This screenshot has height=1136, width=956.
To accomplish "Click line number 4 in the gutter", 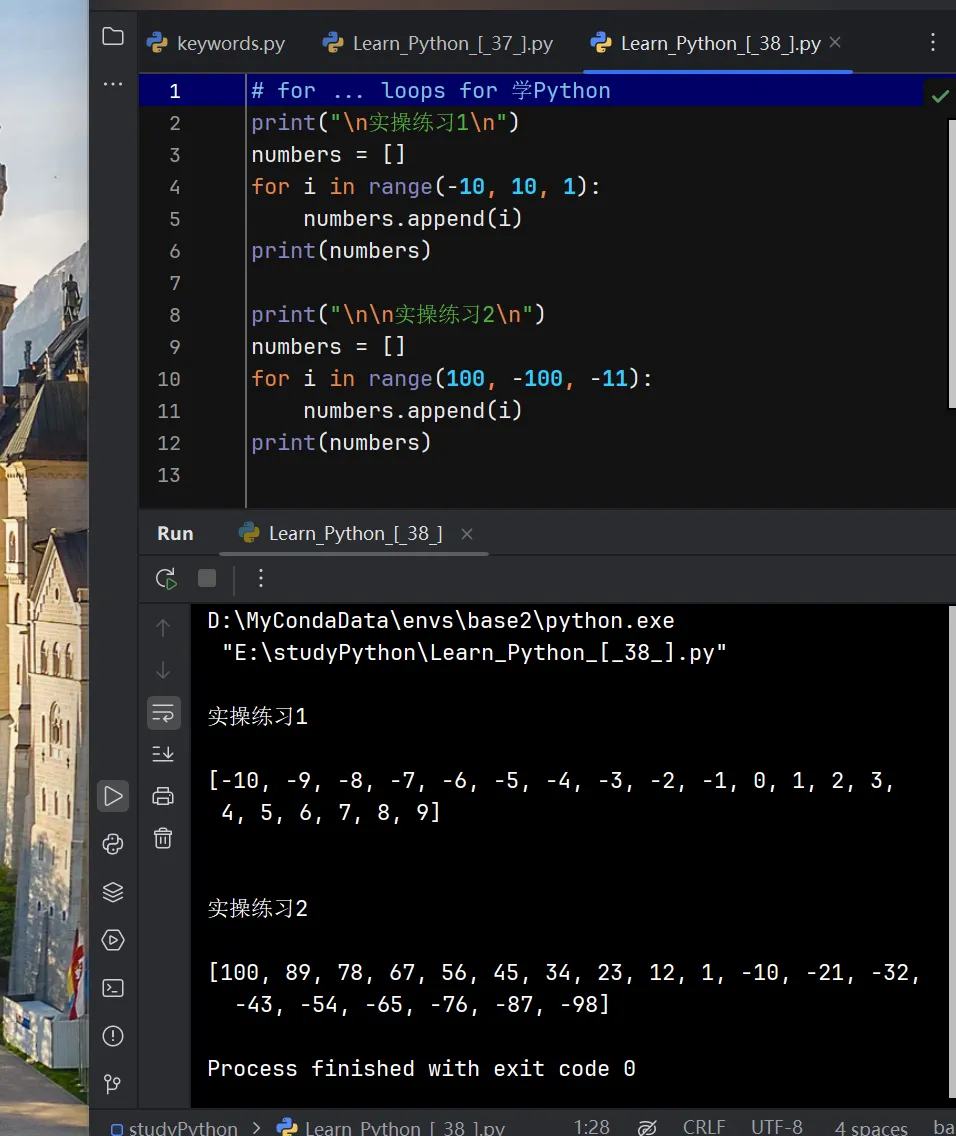I will coord(175,187).
